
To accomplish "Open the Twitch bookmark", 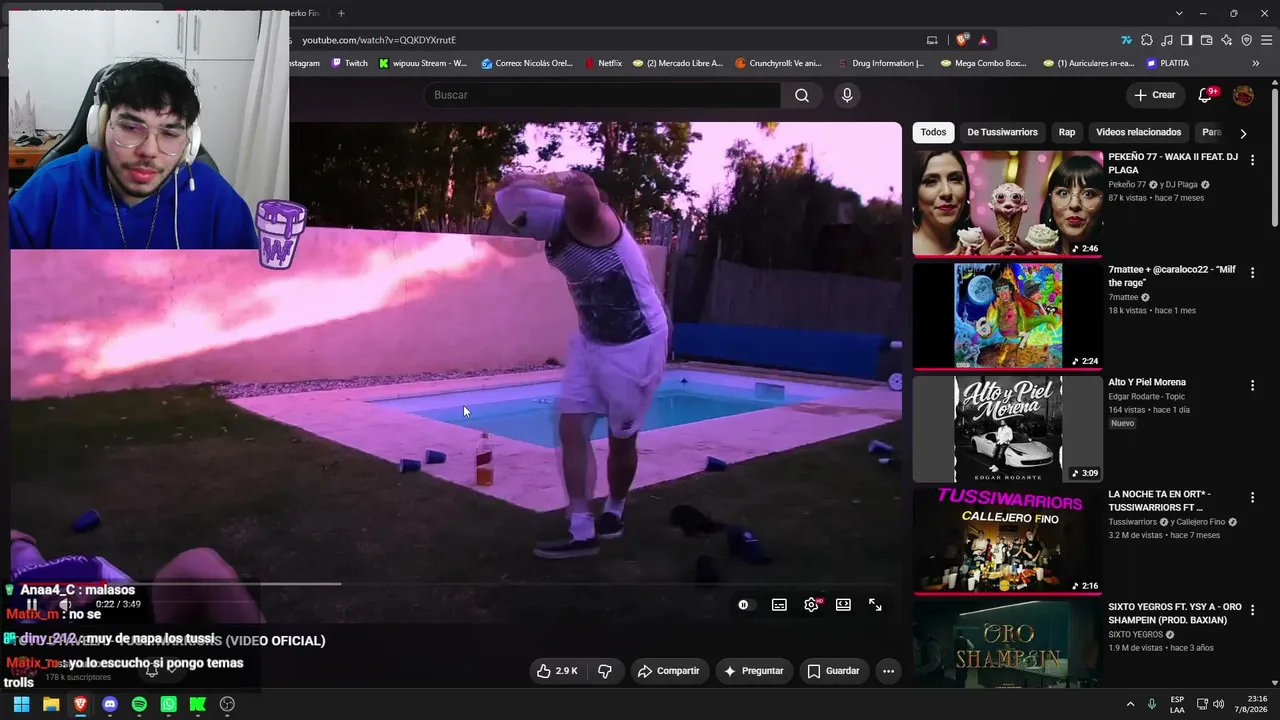I will pyautogui.click(x=350, y=63).
